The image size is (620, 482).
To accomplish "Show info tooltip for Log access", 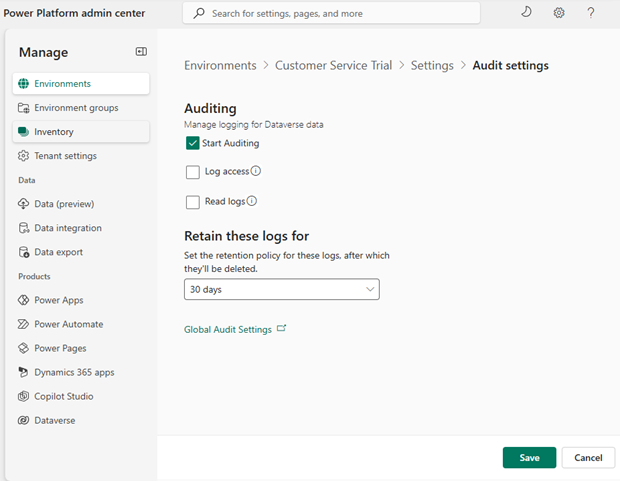I will tap(256, 171).
